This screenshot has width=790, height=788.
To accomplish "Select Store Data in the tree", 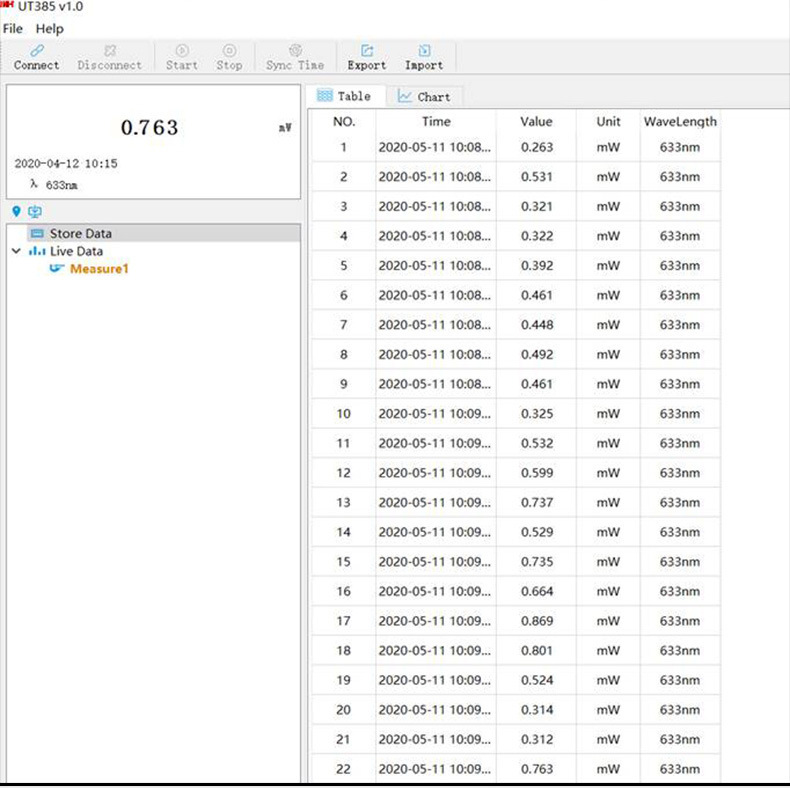I will point(80,233).
